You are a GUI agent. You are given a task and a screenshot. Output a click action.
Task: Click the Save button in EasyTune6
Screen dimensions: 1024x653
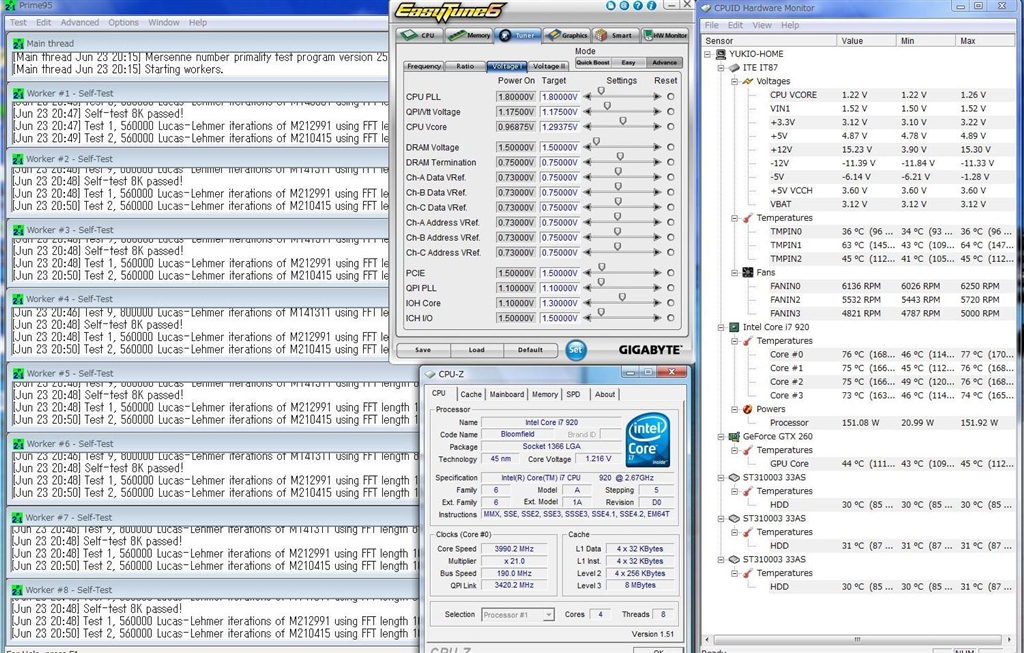(423, 350)
